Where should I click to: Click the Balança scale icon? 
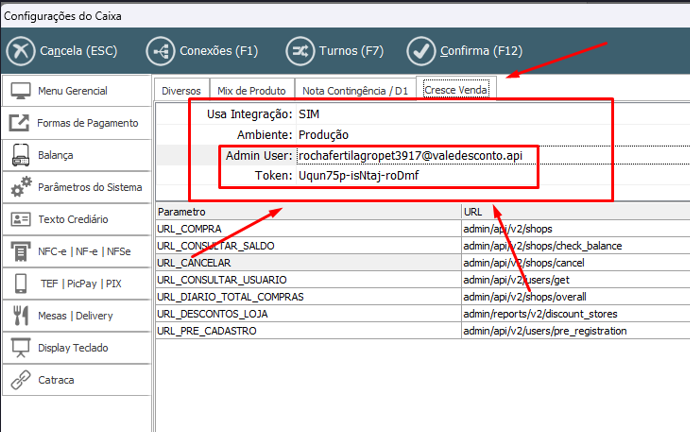(x=20, y=155)
